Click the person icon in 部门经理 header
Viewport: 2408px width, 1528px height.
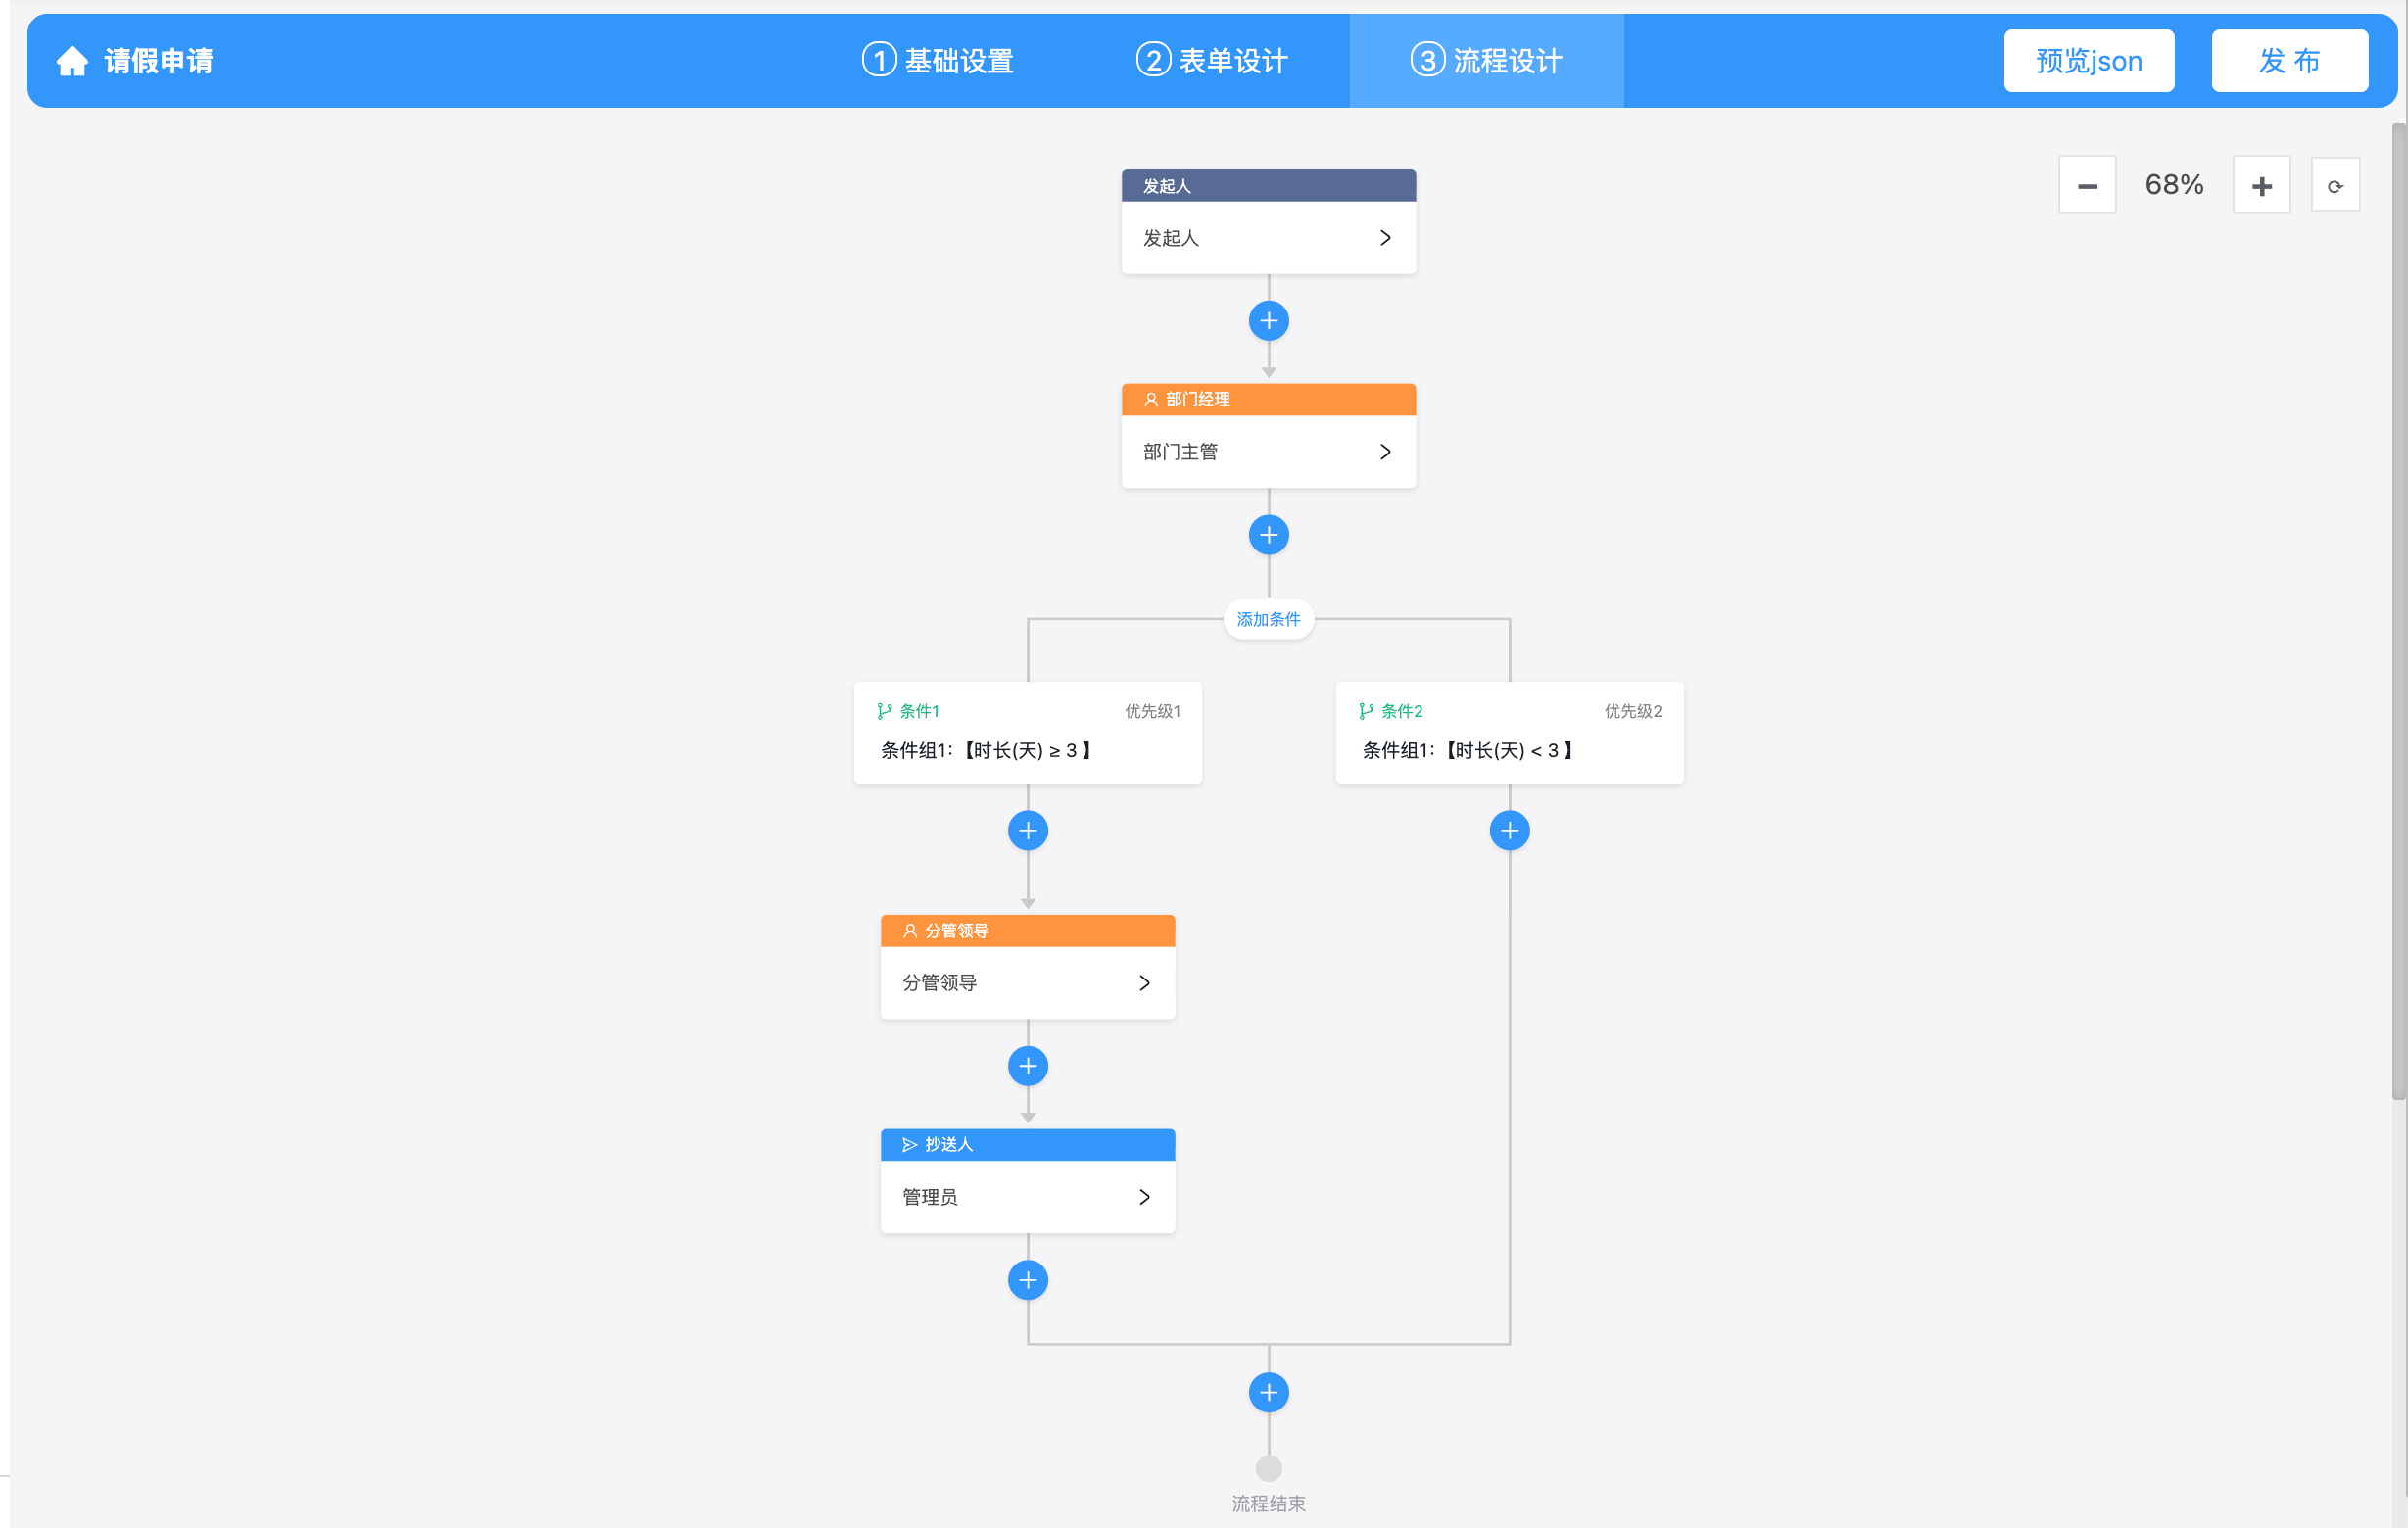pos(1151,399)
